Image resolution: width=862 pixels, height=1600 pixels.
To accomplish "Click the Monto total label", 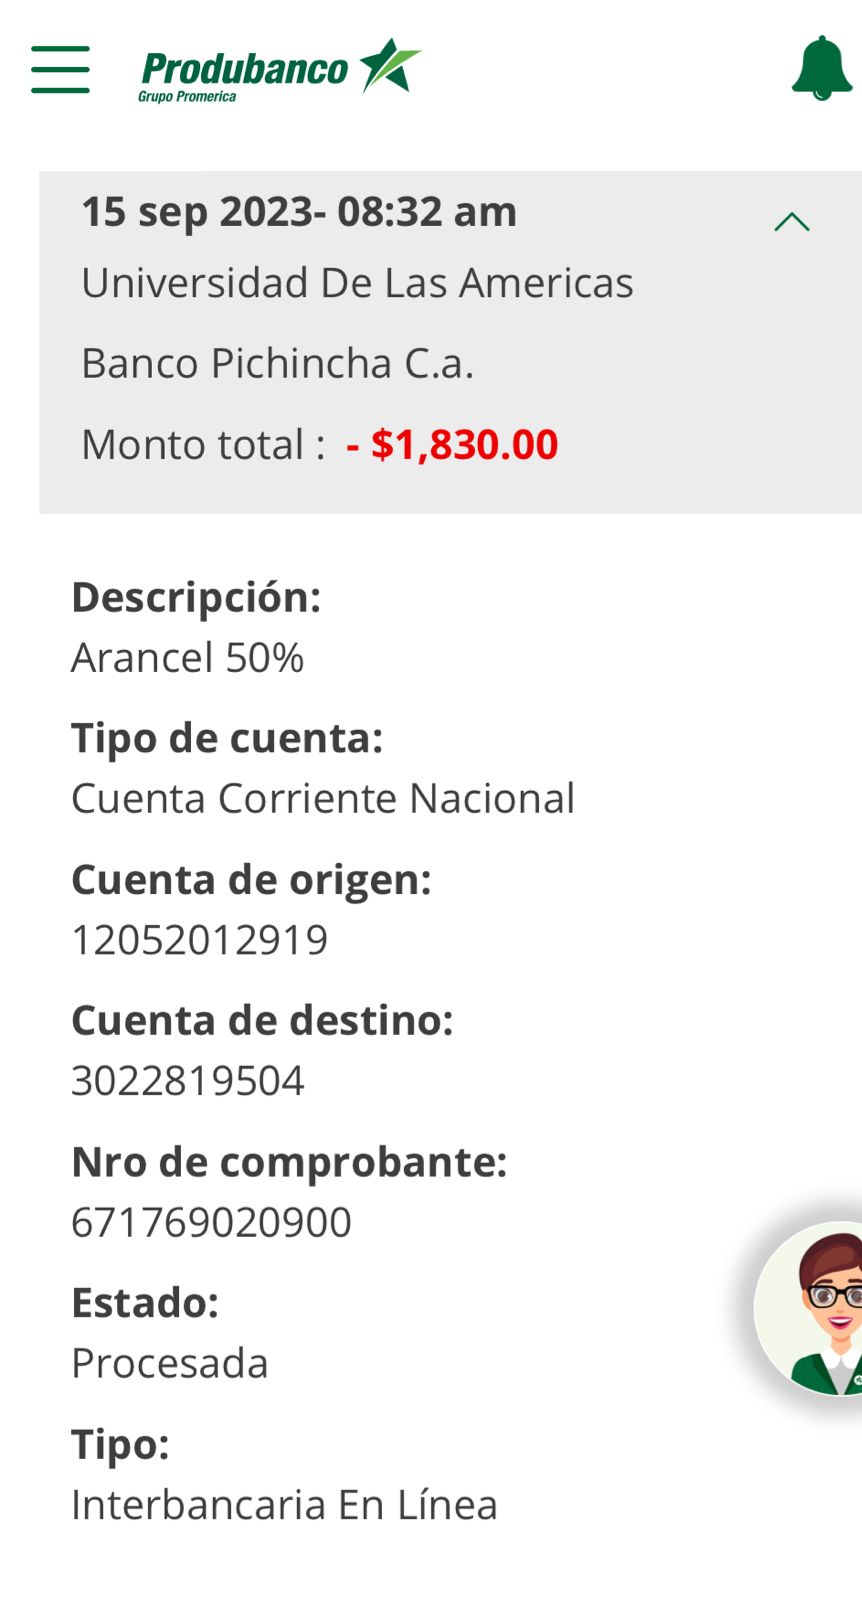I will coord(203,444).
